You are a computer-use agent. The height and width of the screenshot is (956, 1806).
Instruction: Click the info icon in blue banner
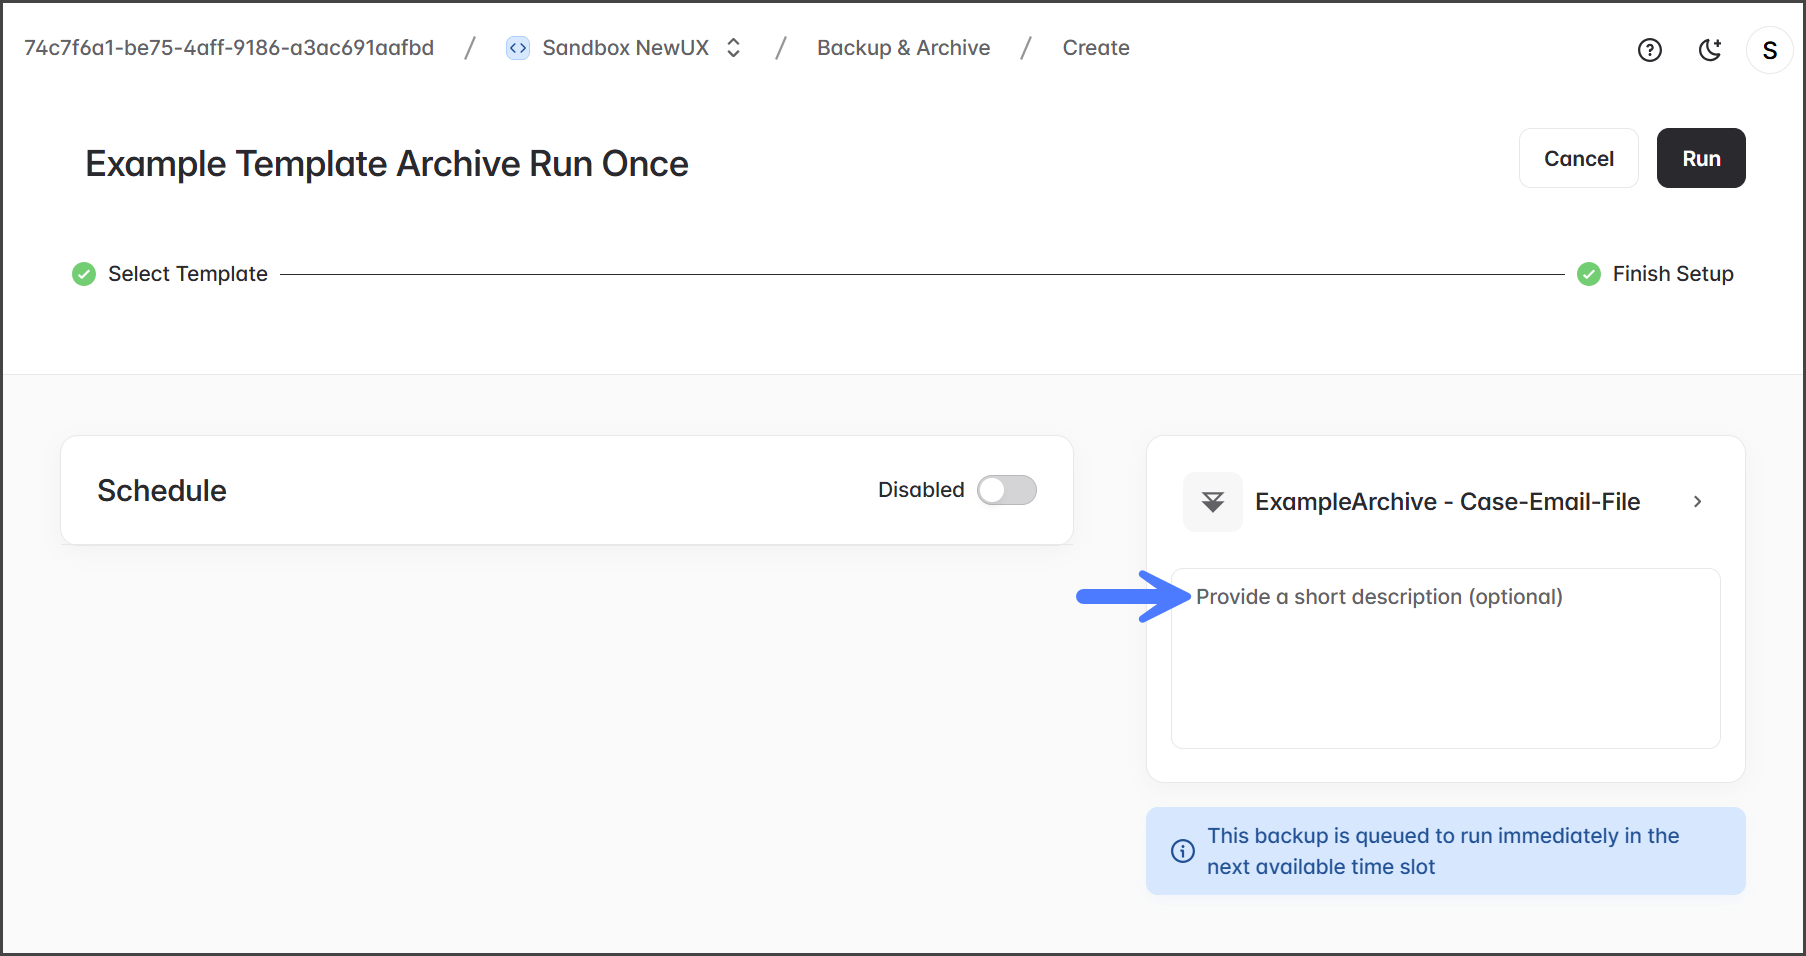pyautogui.click(x=1182, y=851)
